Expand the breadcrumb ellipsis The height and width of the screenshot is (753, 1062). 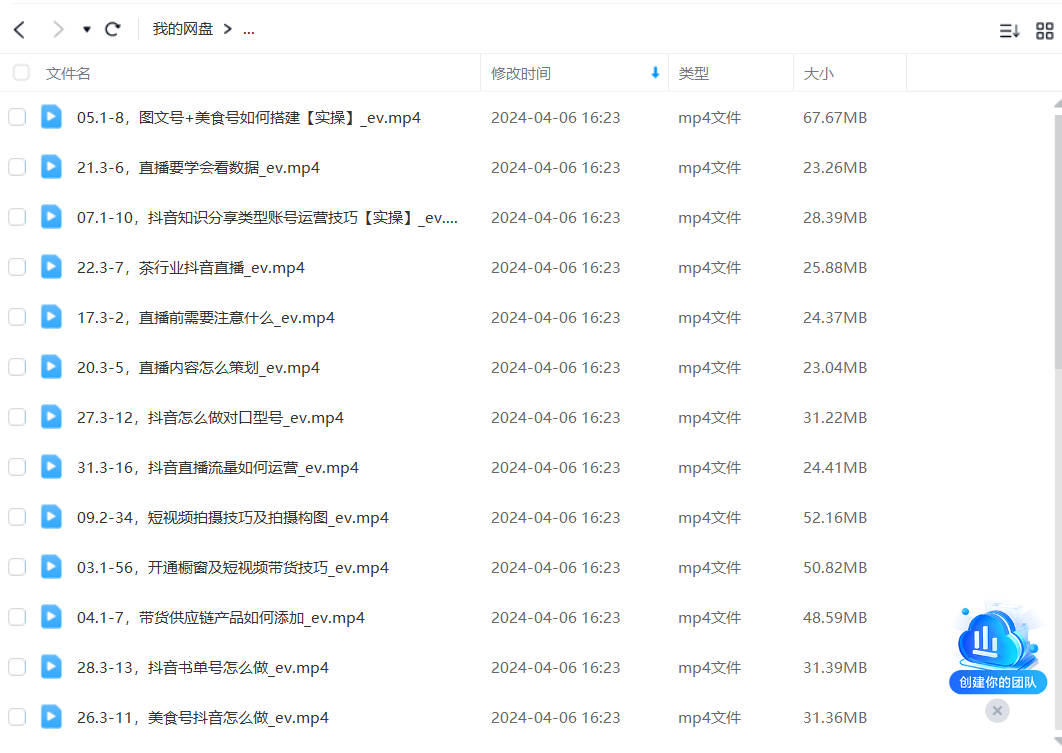[249, 30]
